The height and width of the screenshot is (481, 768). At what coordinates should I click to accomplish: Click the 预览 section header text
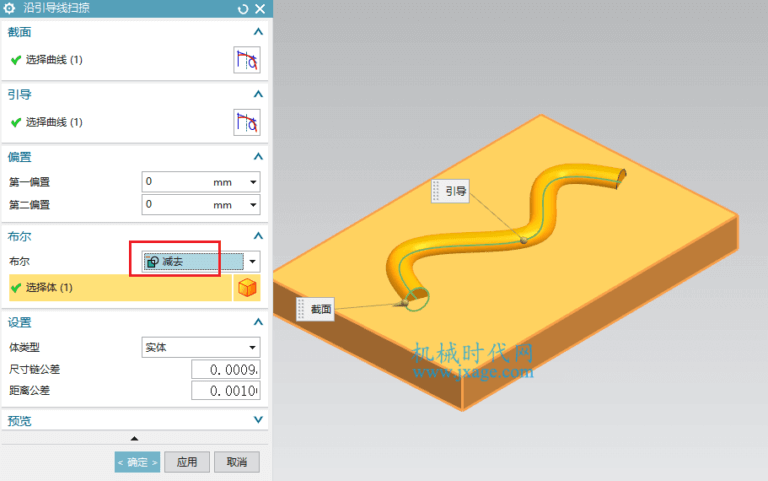tap(20, 421)
